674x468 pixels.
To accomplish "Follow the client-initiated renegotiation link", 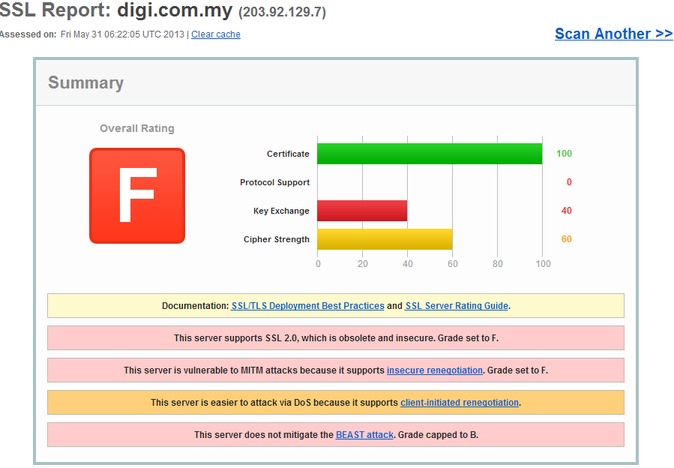I will [460, 402].
